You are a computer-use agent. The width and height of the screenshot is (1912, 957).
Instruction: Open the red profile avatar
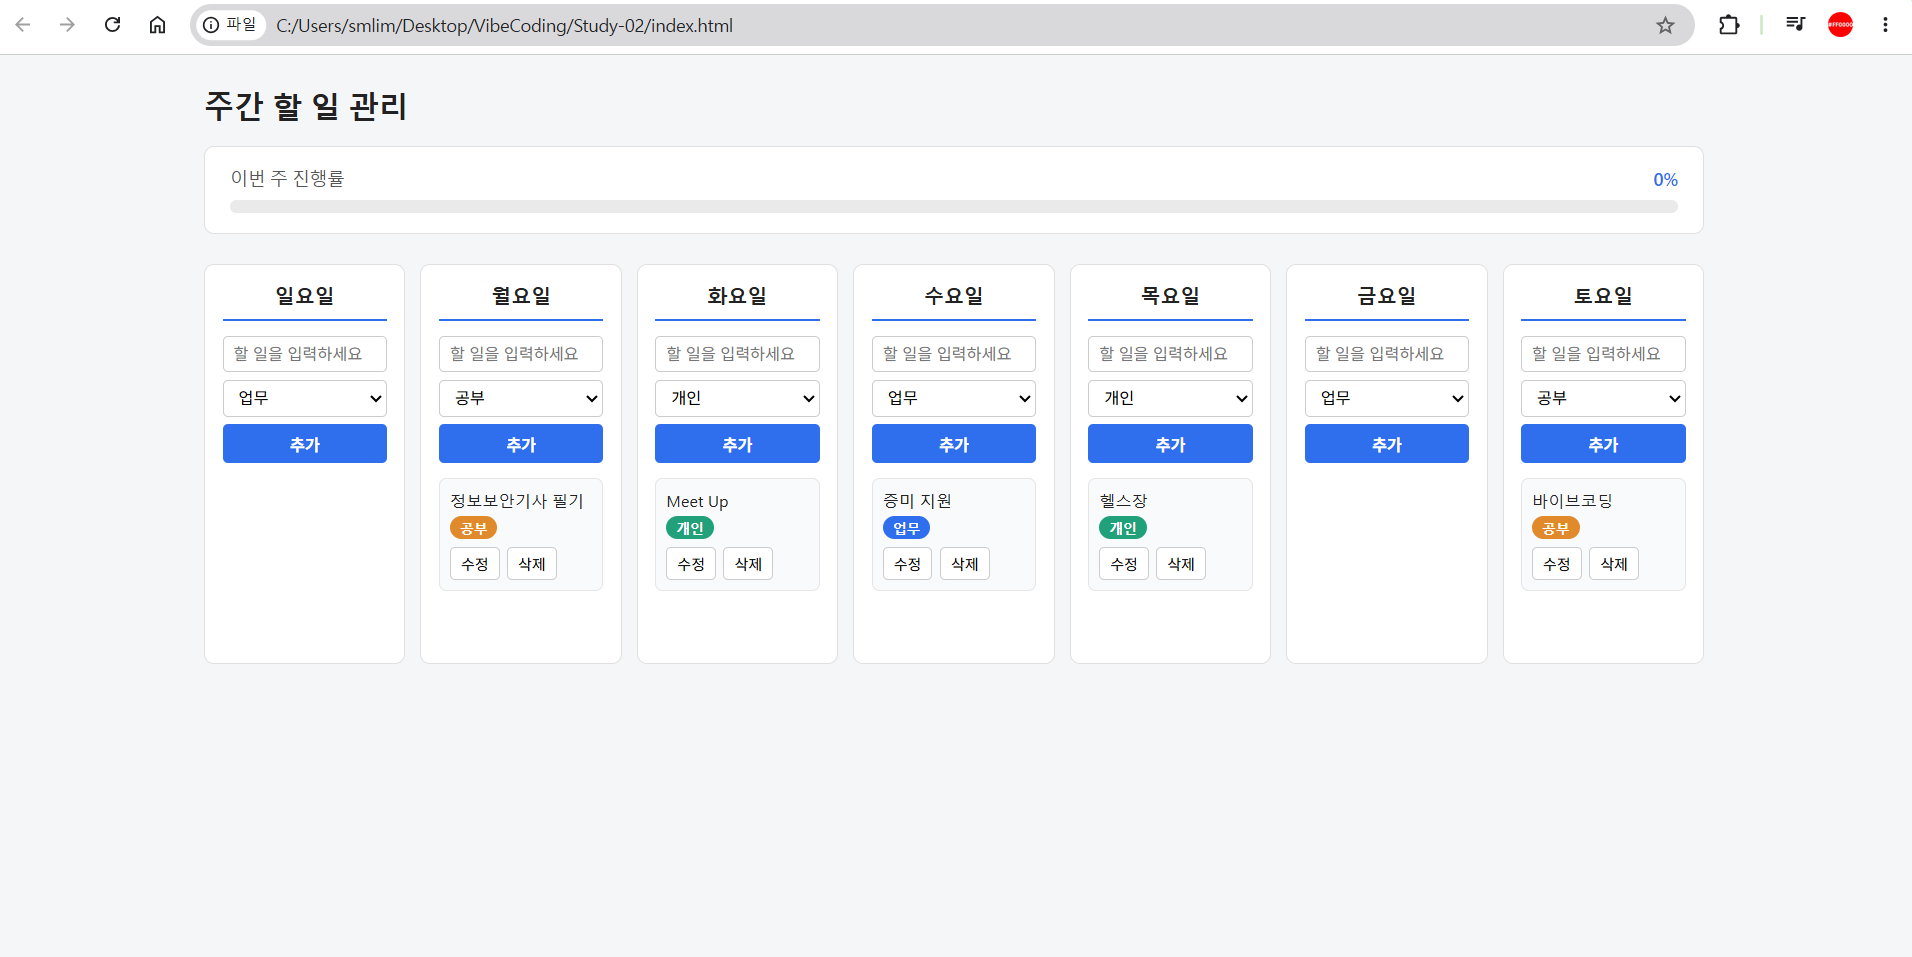point(1840,25)
